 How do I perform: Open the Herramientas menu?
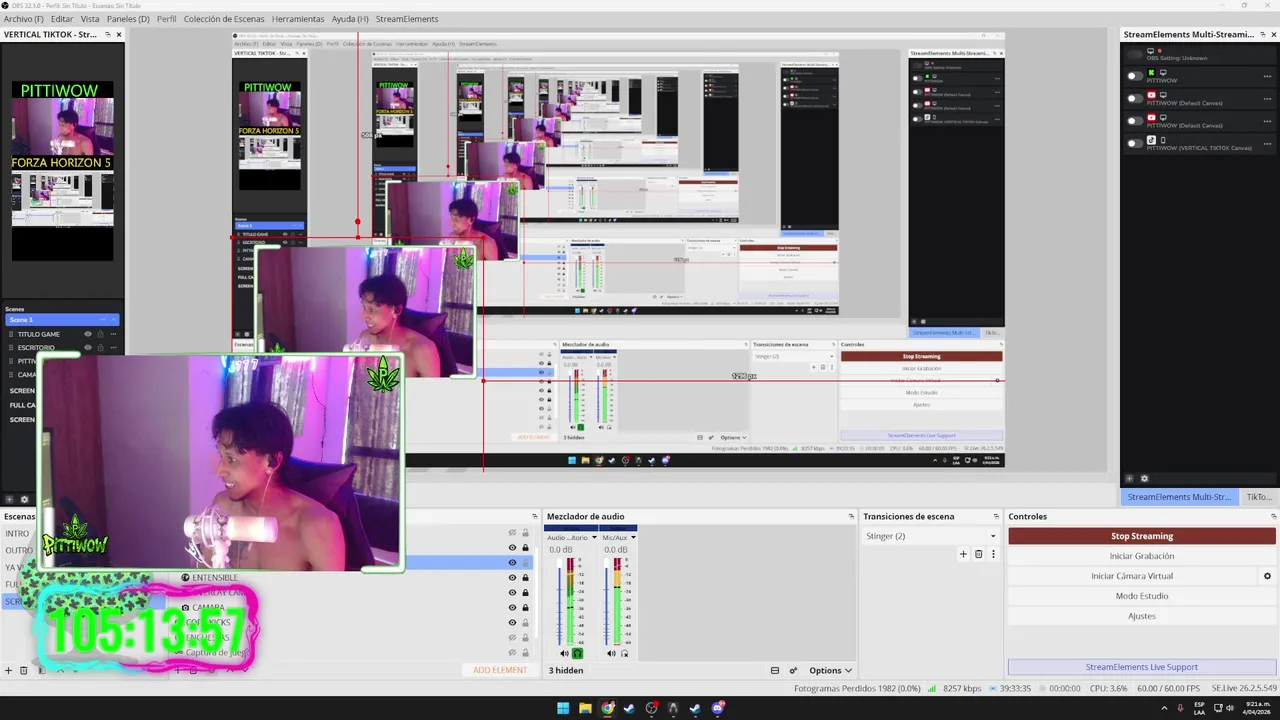[x=298, y=19]
